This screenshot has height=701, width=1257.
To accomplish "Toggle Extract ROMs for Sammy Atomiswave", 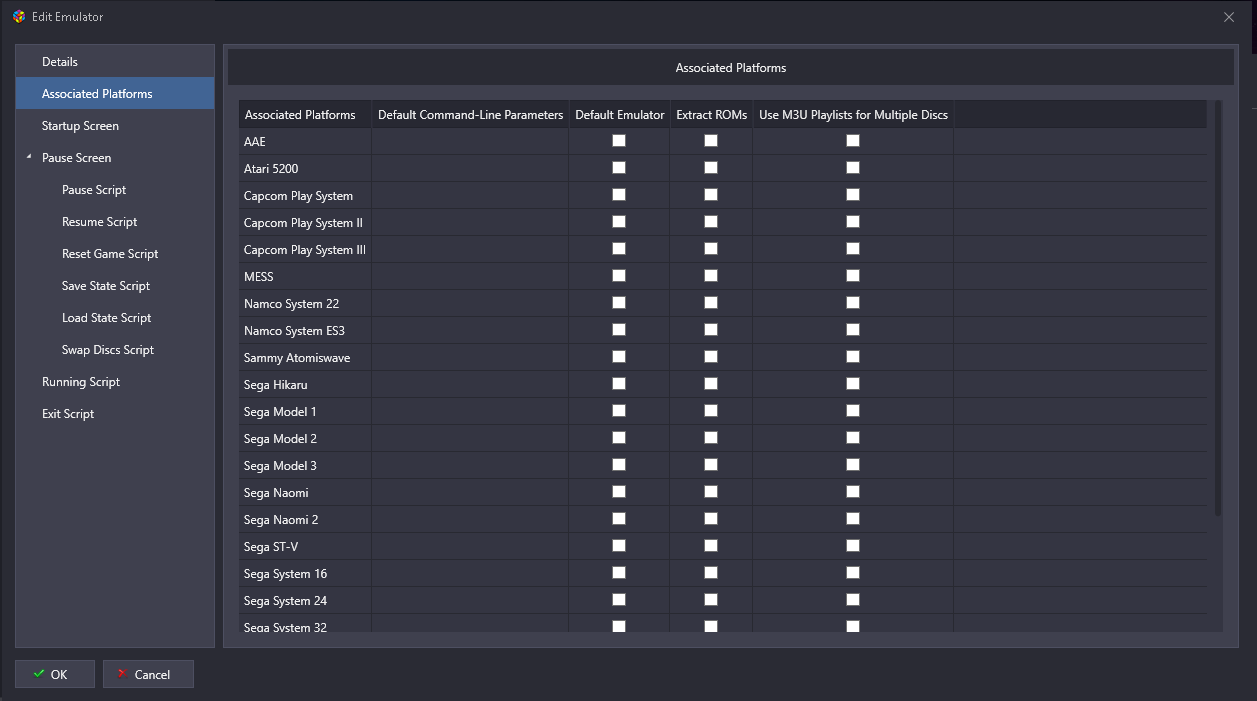I will click(711, 357).
